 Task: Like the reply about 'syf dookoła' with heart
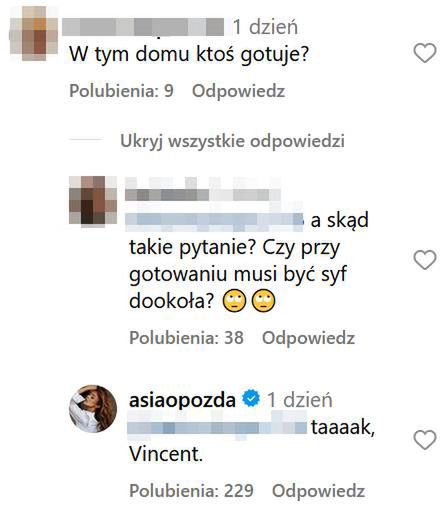[x=425, y=260]
